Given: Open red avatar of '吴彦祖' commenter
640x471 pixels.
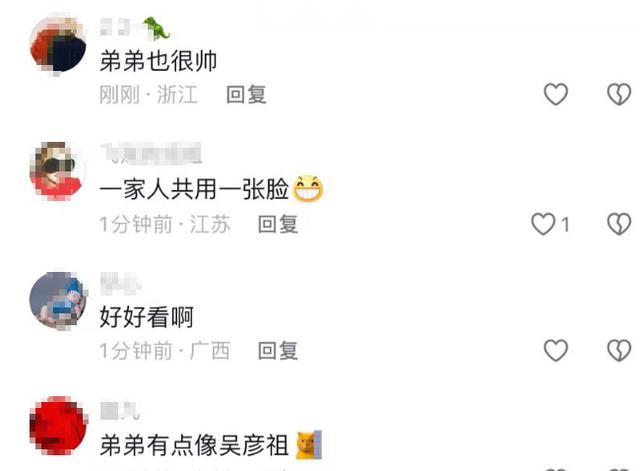Looking at the screenshot, I should (58, 425).
